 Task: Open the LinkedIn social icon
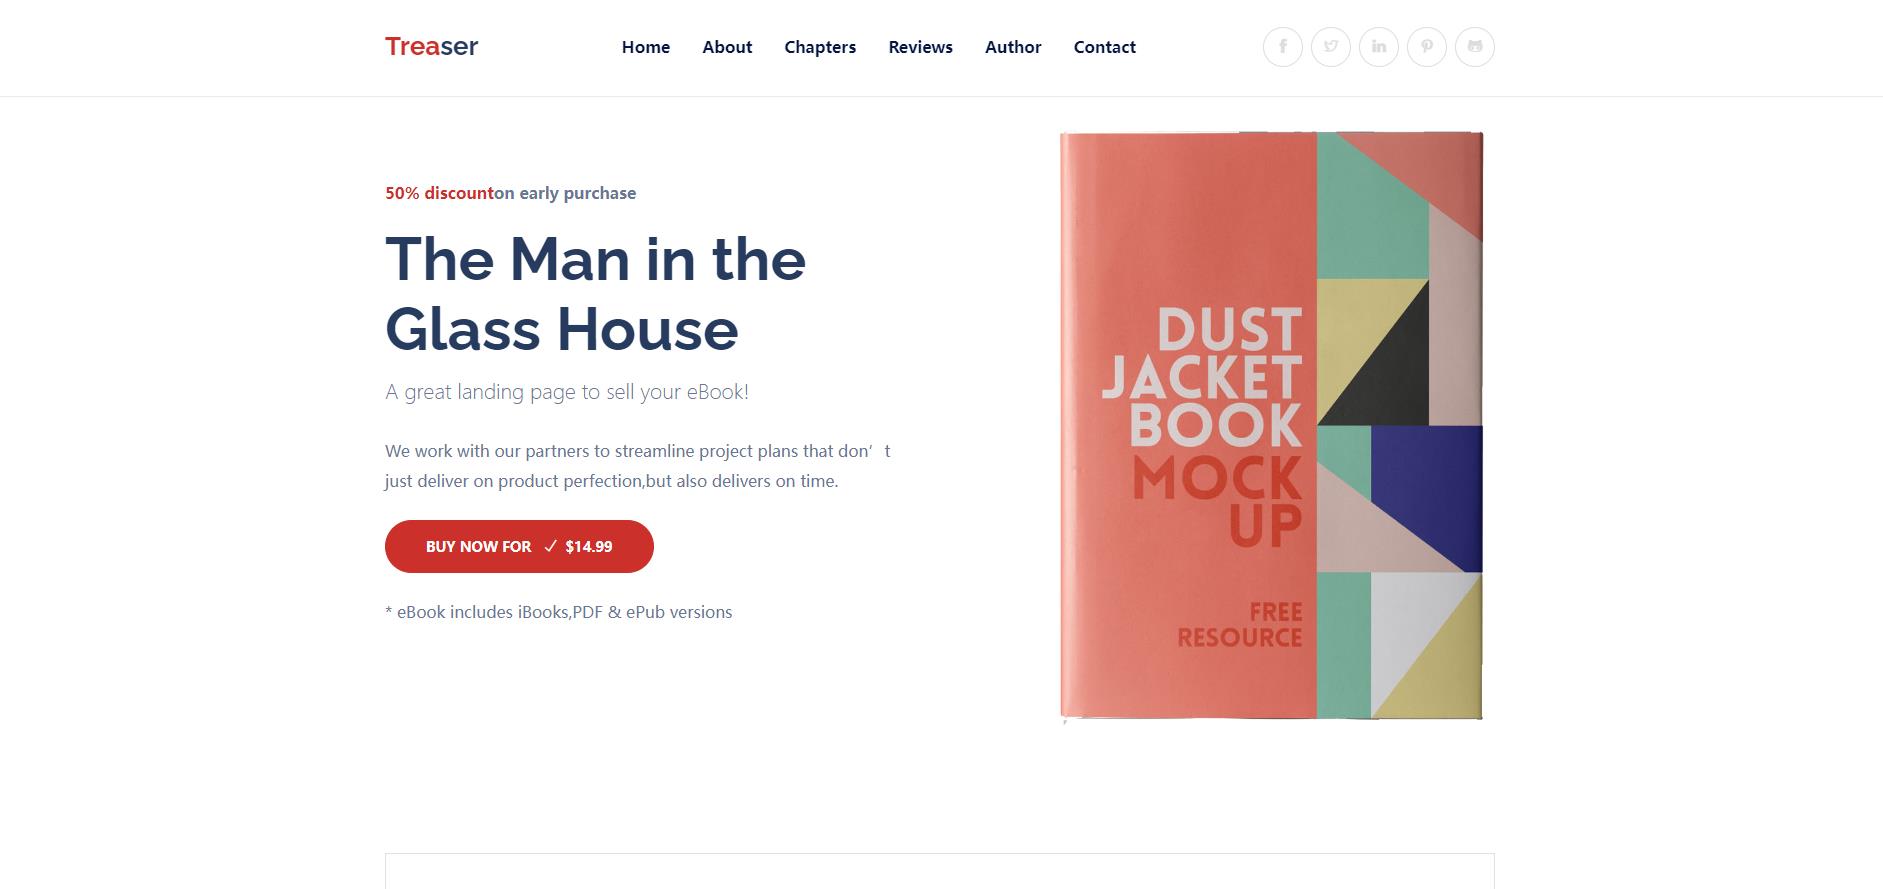point(1378,47)
